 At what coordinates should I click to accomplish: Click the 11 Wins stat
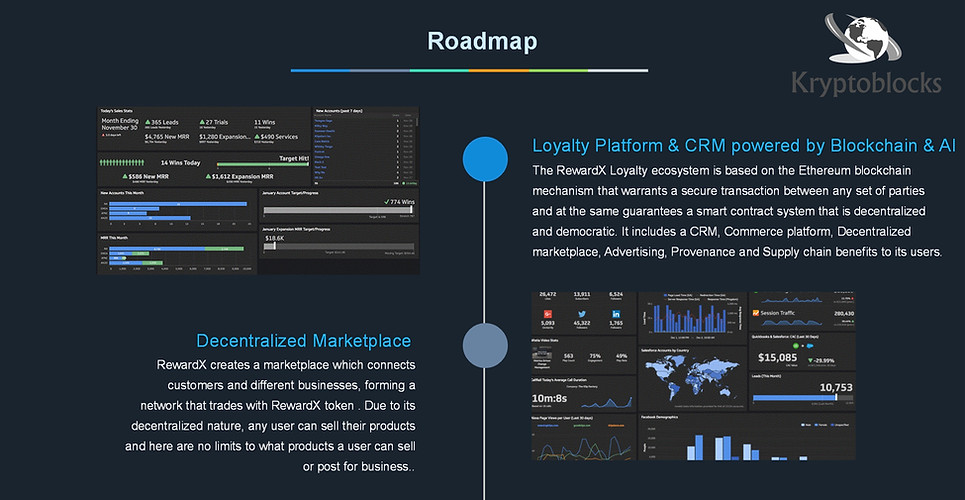265,122
